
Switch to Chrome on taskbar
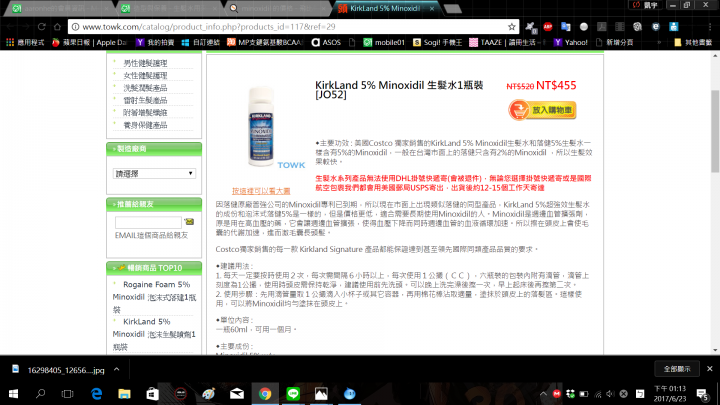(265, 394)
